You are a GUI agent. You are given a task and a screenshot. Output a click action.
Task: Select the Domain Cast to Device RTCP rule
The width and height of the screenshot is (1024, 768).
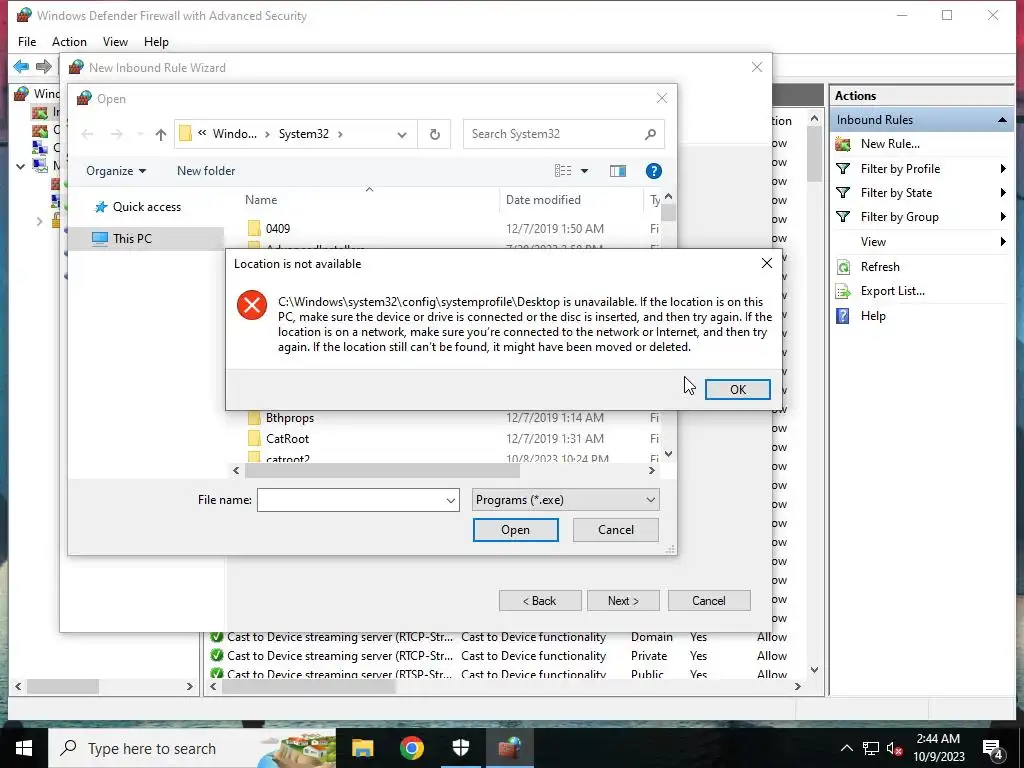click(500, 637)
